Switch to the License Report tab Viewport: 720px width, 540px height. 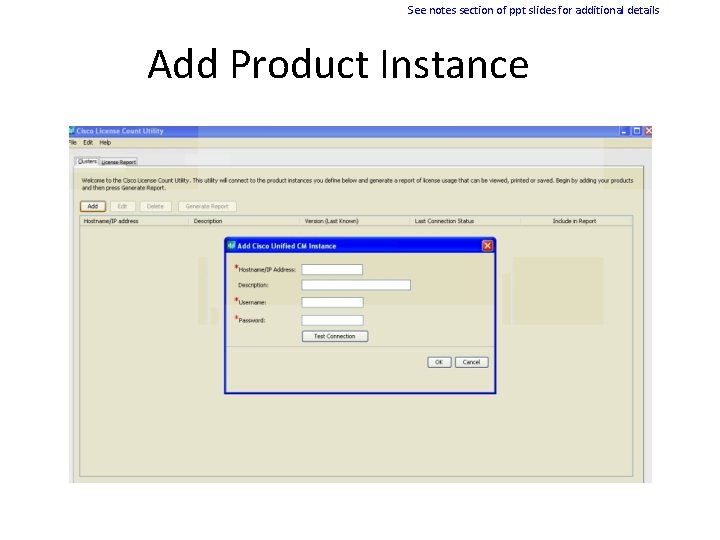pyautogui.click(x=118, y=162)
